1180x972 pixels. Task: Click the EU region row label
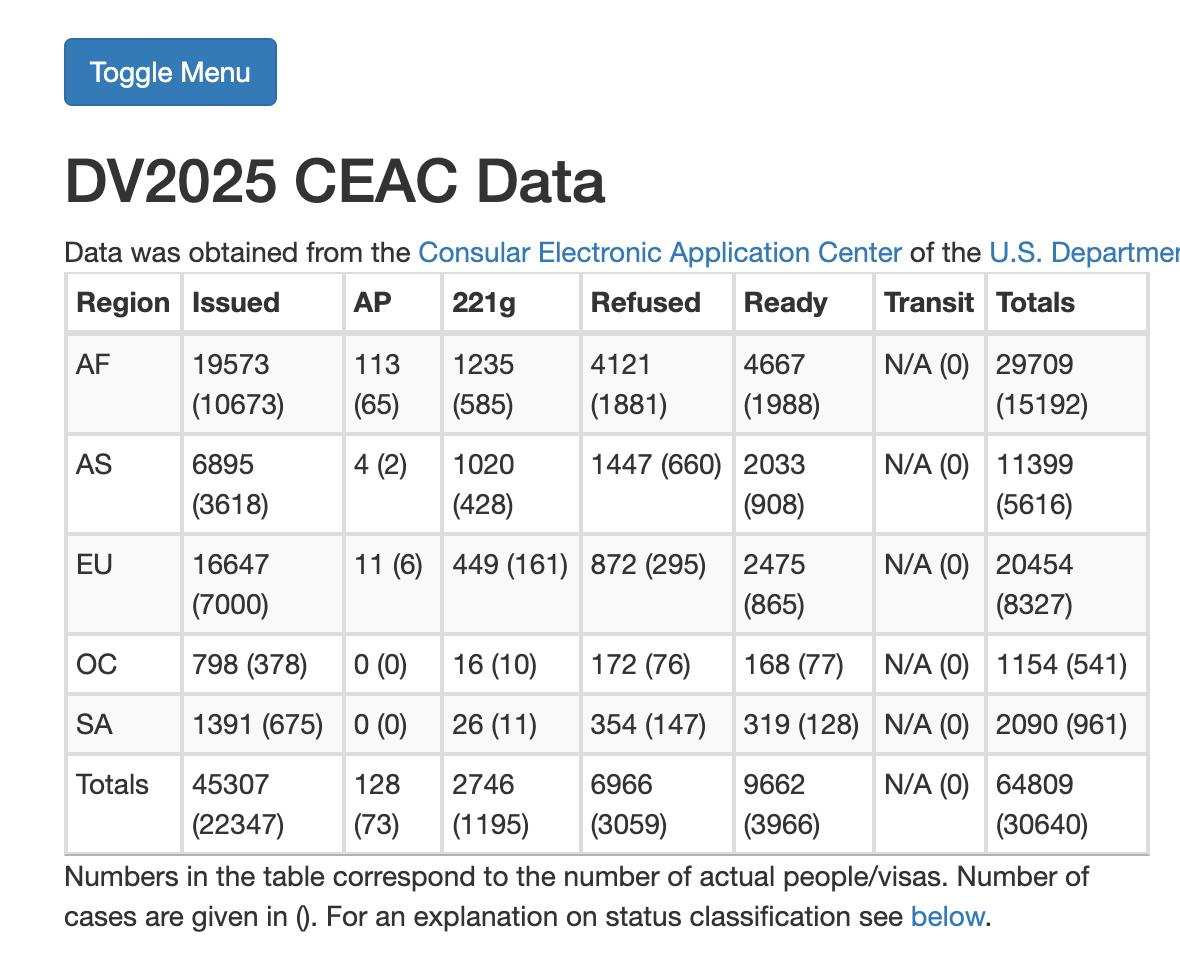pyautogui.click(x=94, y=565)
